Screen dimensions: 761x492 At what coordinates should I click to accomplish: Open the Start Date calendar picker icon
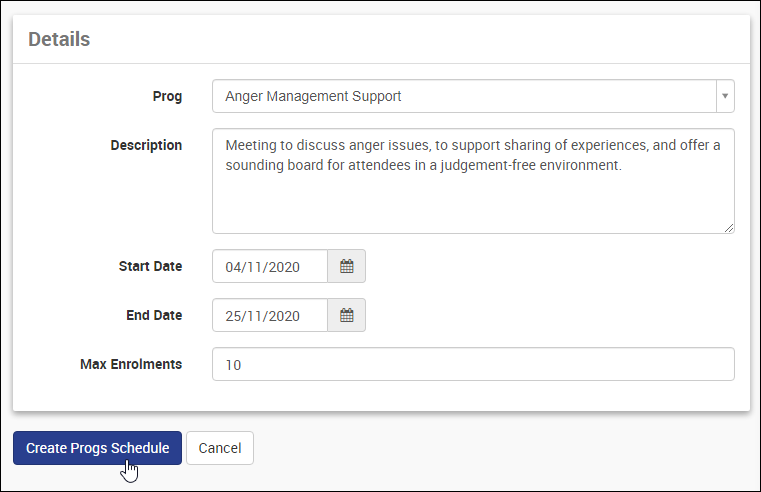347,266
